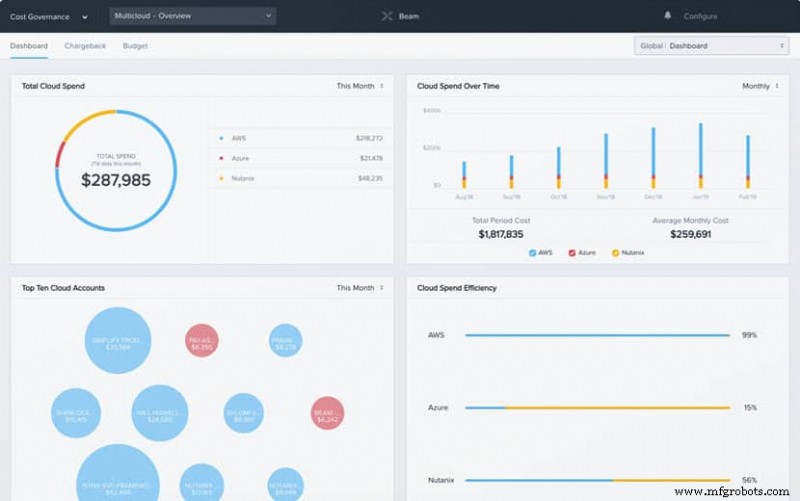Click the Azure 15% efficiency value
The image size is (800, 501).
click(x=750, y=408)
